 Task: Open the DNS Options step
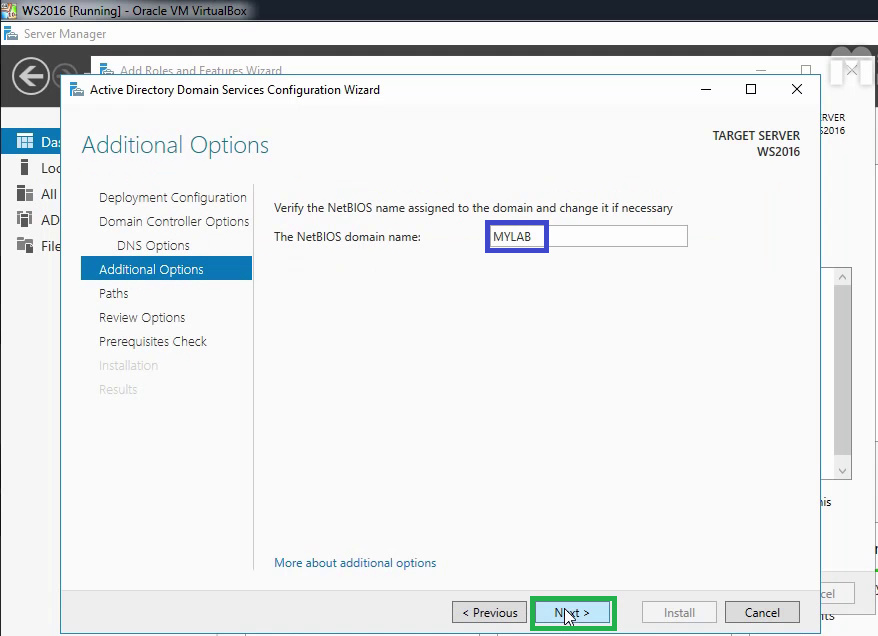[153, 246]
